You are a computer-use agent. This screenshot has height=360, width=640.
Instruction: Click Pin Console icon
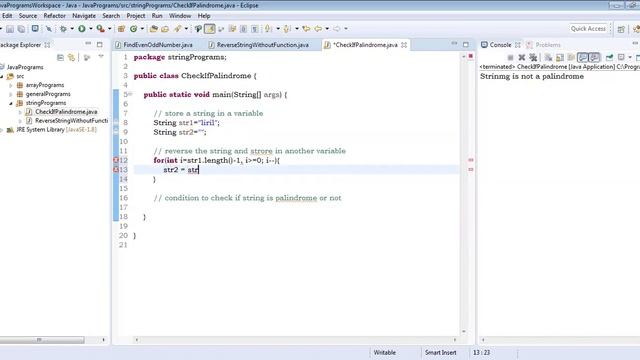click(x=609, y=58)
